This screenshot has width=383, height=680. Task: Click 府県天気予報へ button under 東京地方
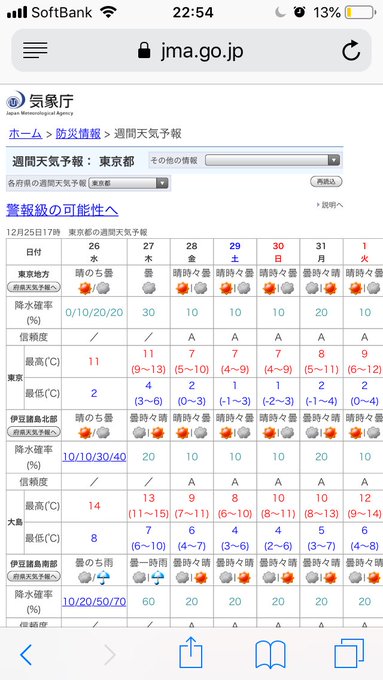tap(34, 287)
